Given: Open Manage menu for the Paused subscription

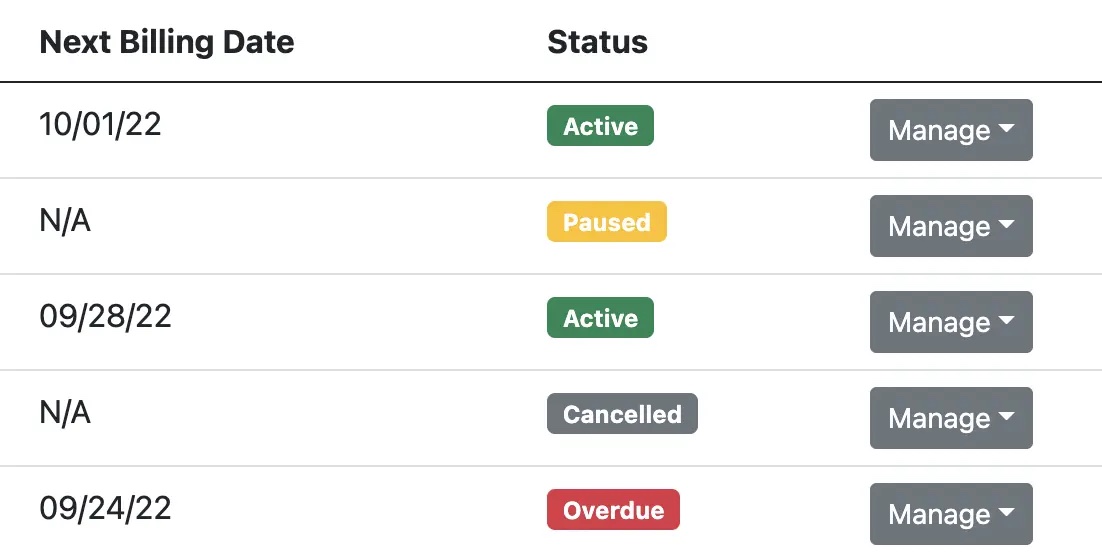Looking at the screenshot, I should click(950, 226).
